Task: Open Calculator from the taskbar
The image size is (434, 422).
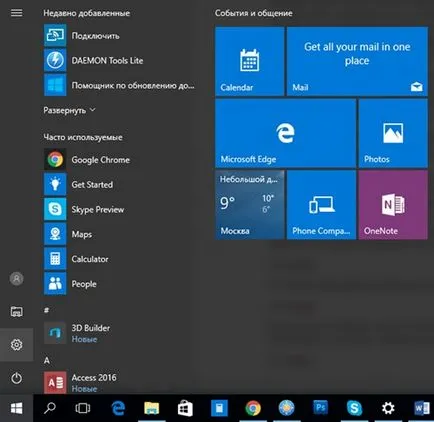Action: click(219, 408)
